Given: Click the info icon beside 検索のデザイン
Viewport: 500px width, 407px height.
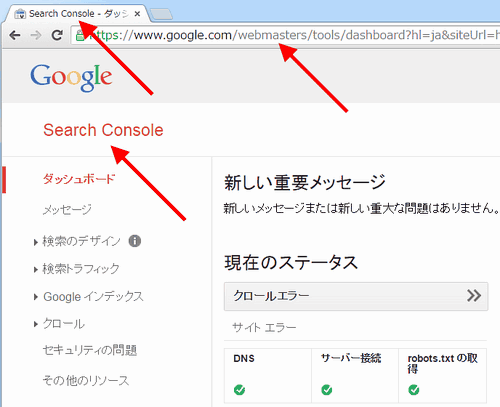Looking at the screenshot, I should coord(135,241).
